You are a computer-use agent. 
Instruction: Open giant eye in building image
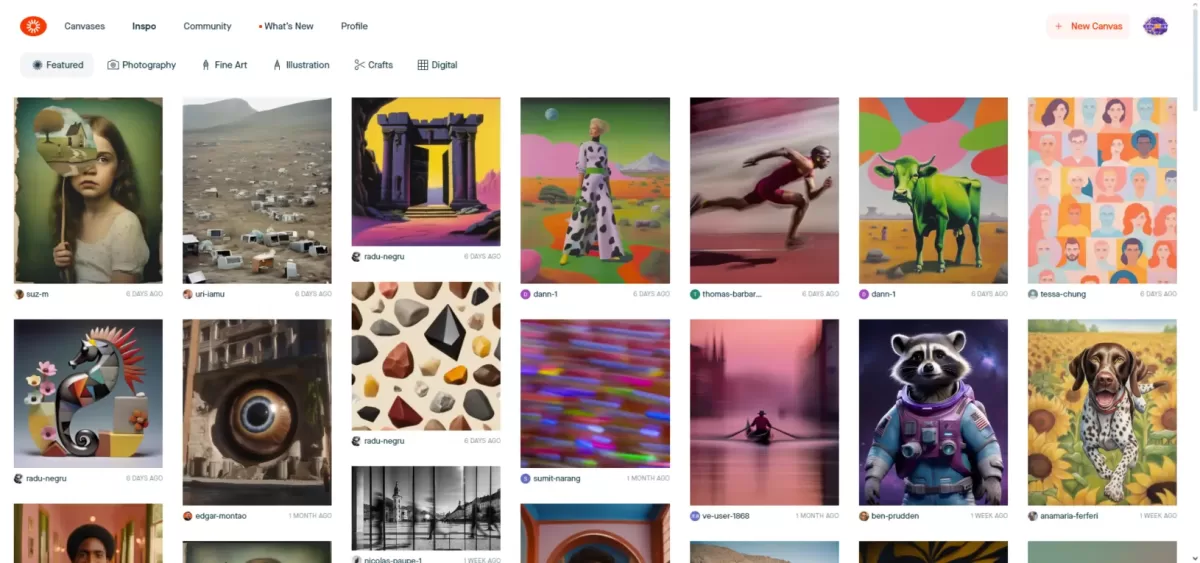point(257,412)
